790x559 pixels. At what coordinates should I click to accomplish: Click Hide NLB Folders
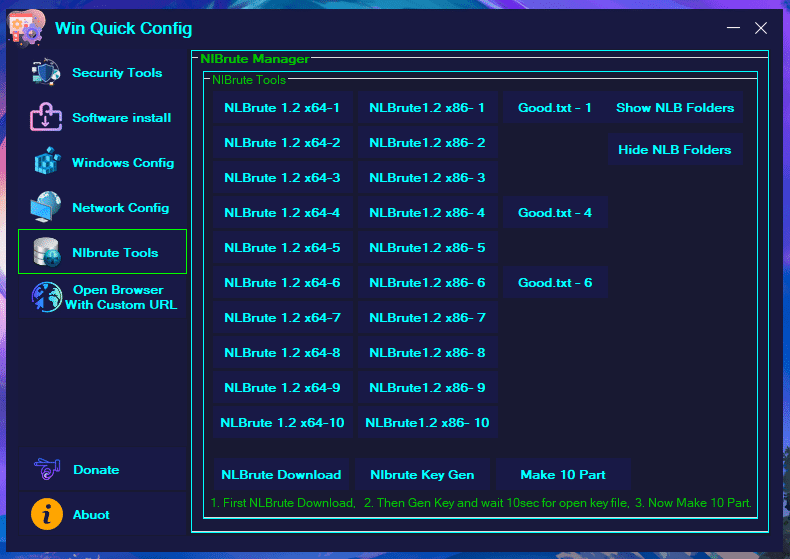(675, 150)
